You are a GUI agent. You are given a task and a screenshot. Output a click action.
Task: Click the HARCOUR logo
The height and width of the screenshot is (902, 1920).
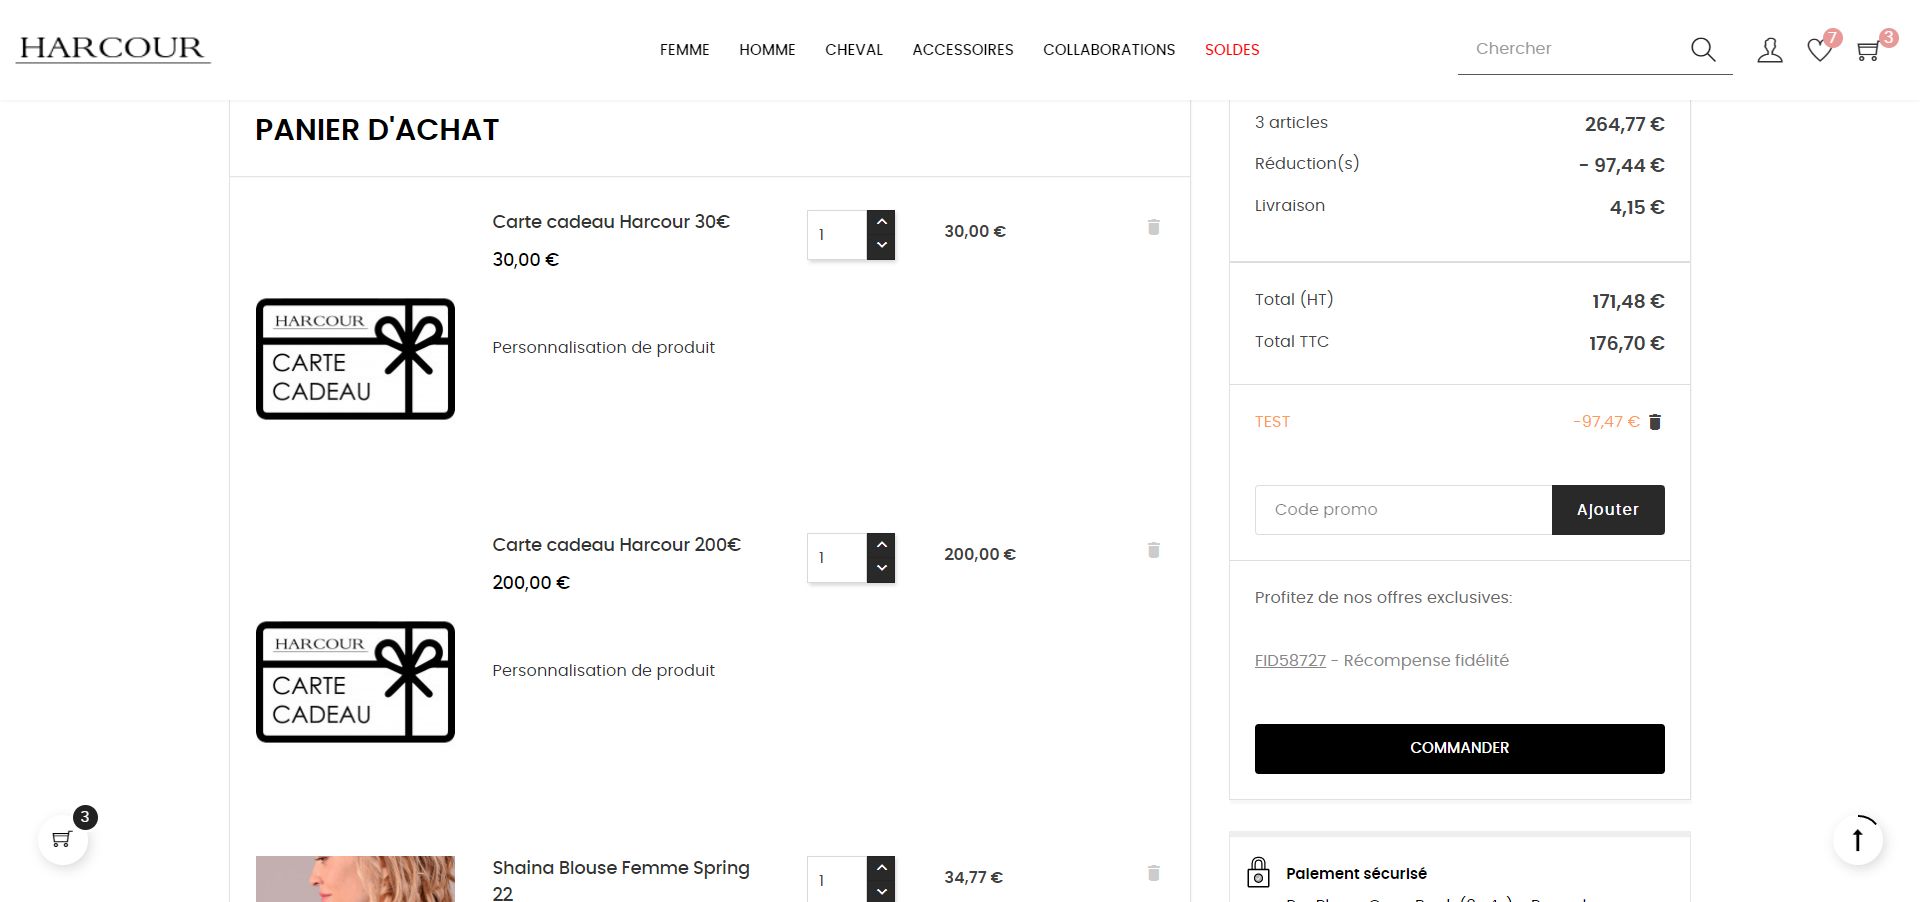tap(113, 49)
